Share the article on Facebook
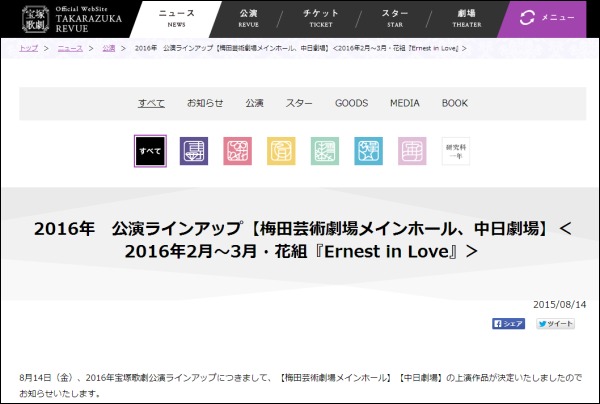This screenshot has width=600, height=404. point(509,324)
